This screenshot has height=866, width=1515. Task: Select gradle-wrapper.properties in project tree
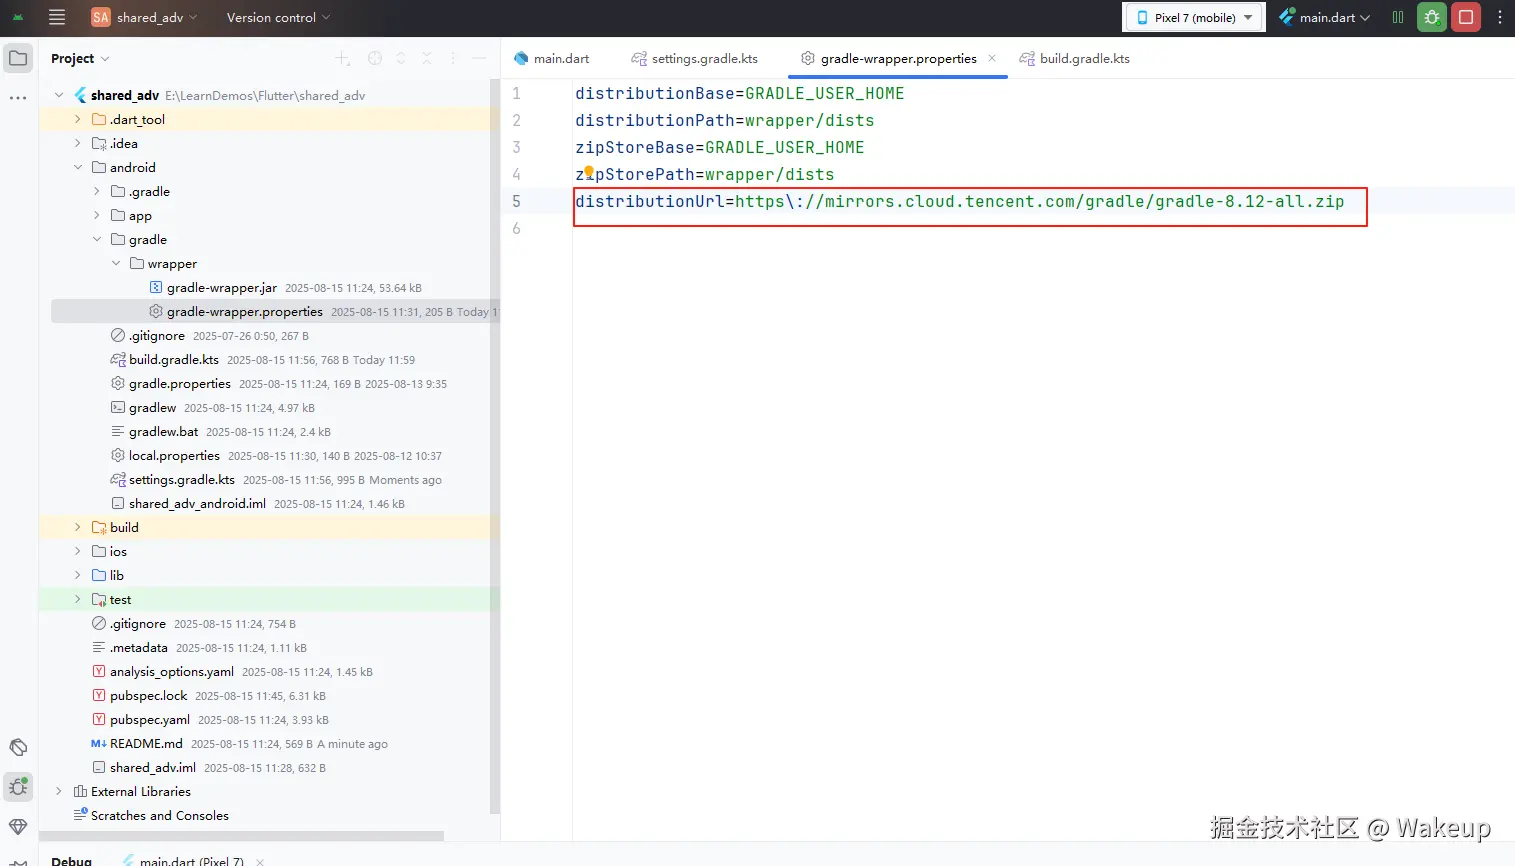(245, 311)
